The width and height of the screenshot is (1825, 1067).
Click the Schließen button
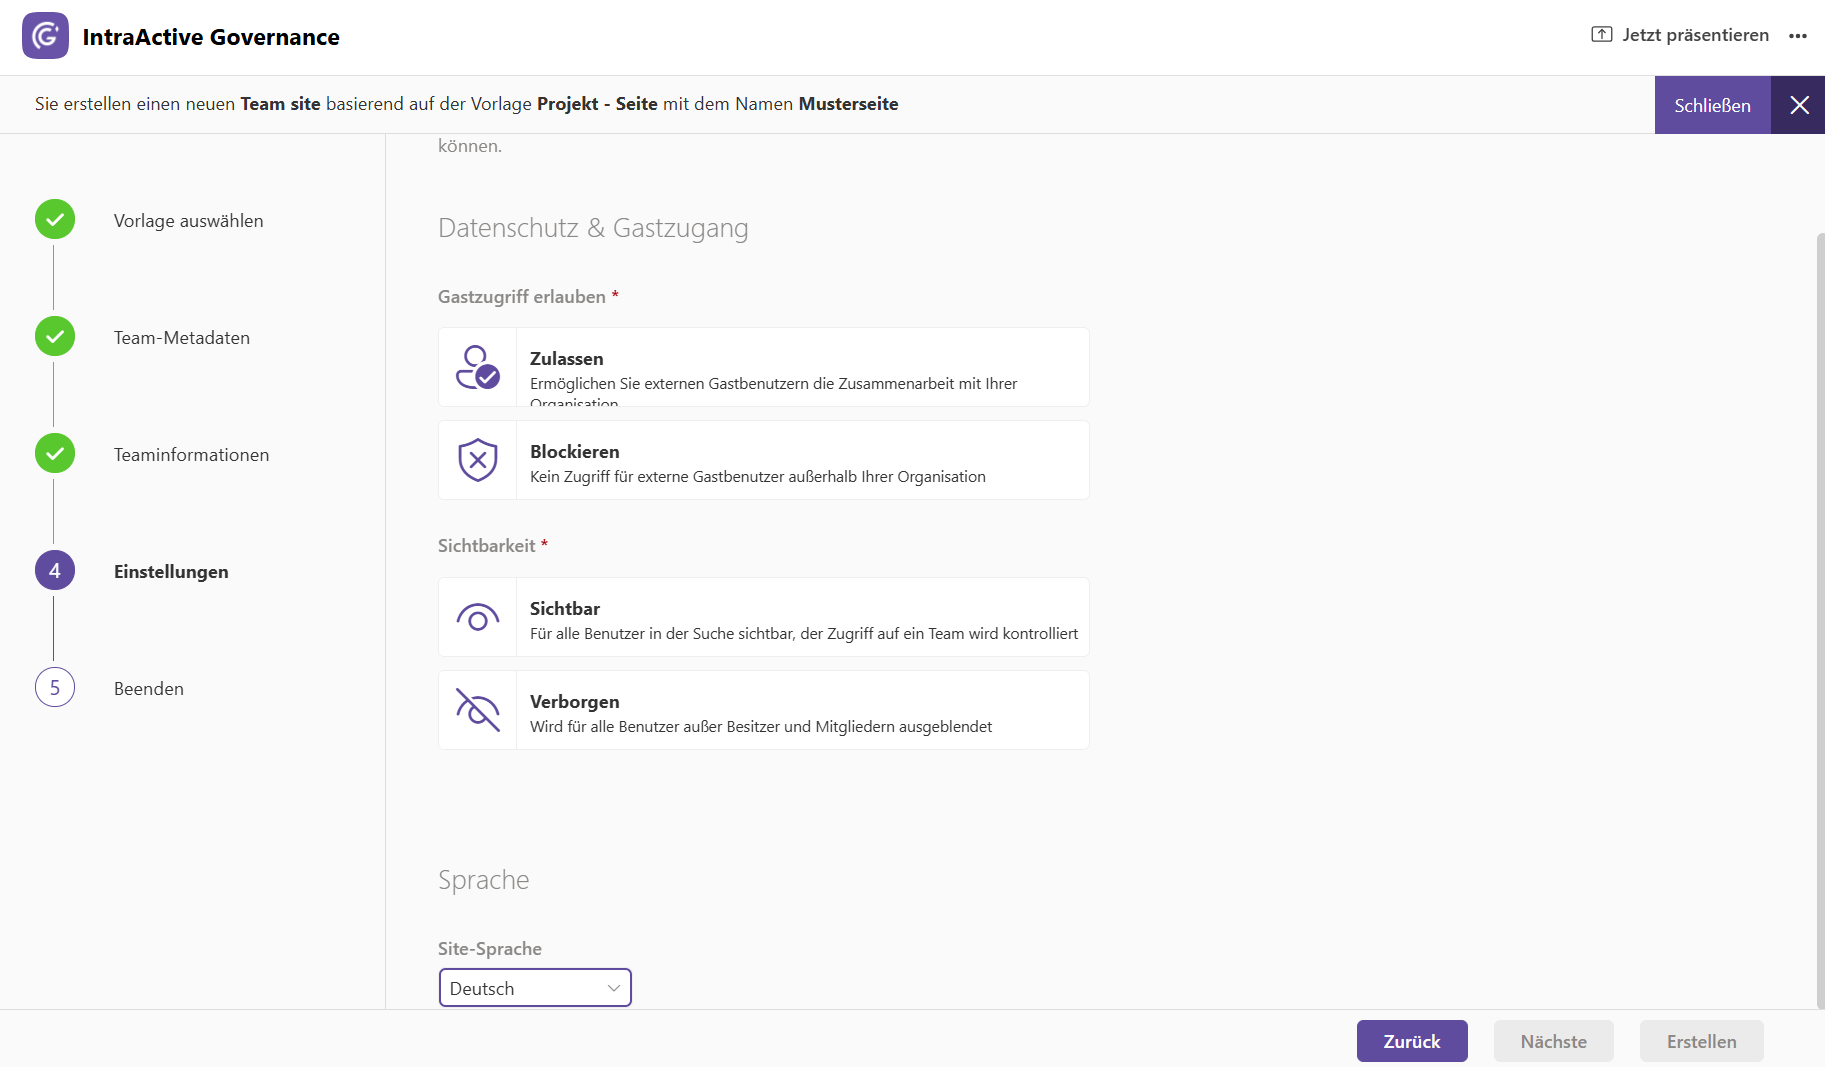tap(1712, 105)
